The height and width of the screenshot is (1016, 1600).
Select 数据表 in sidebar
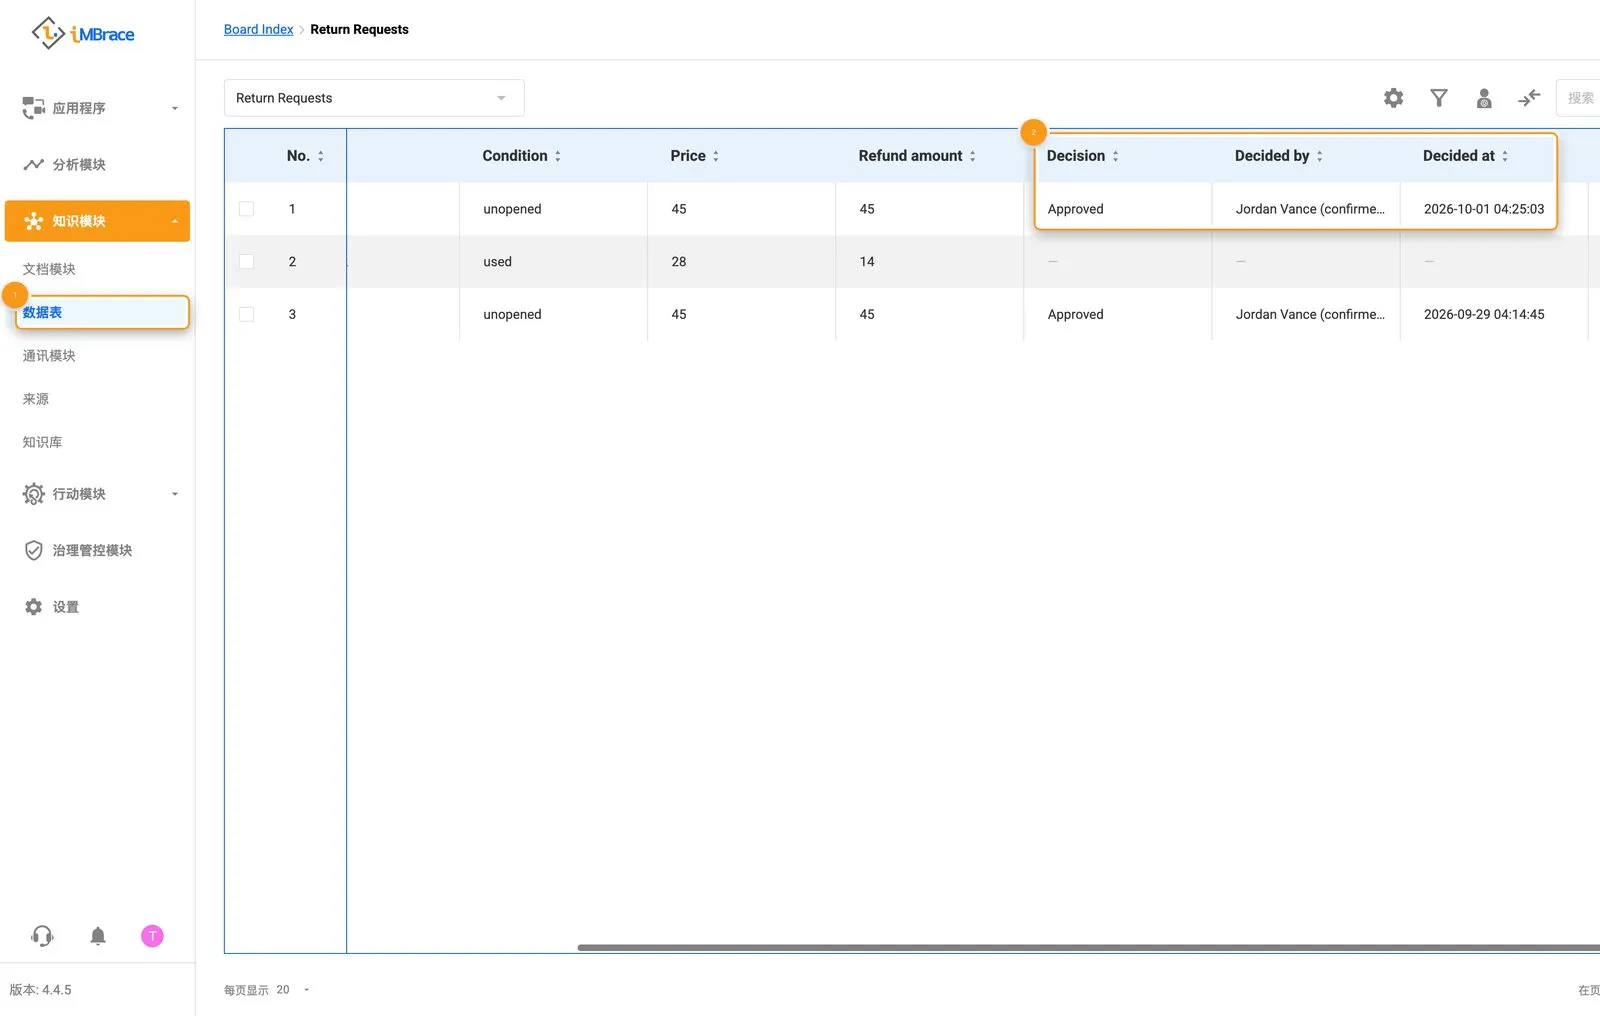102,312
